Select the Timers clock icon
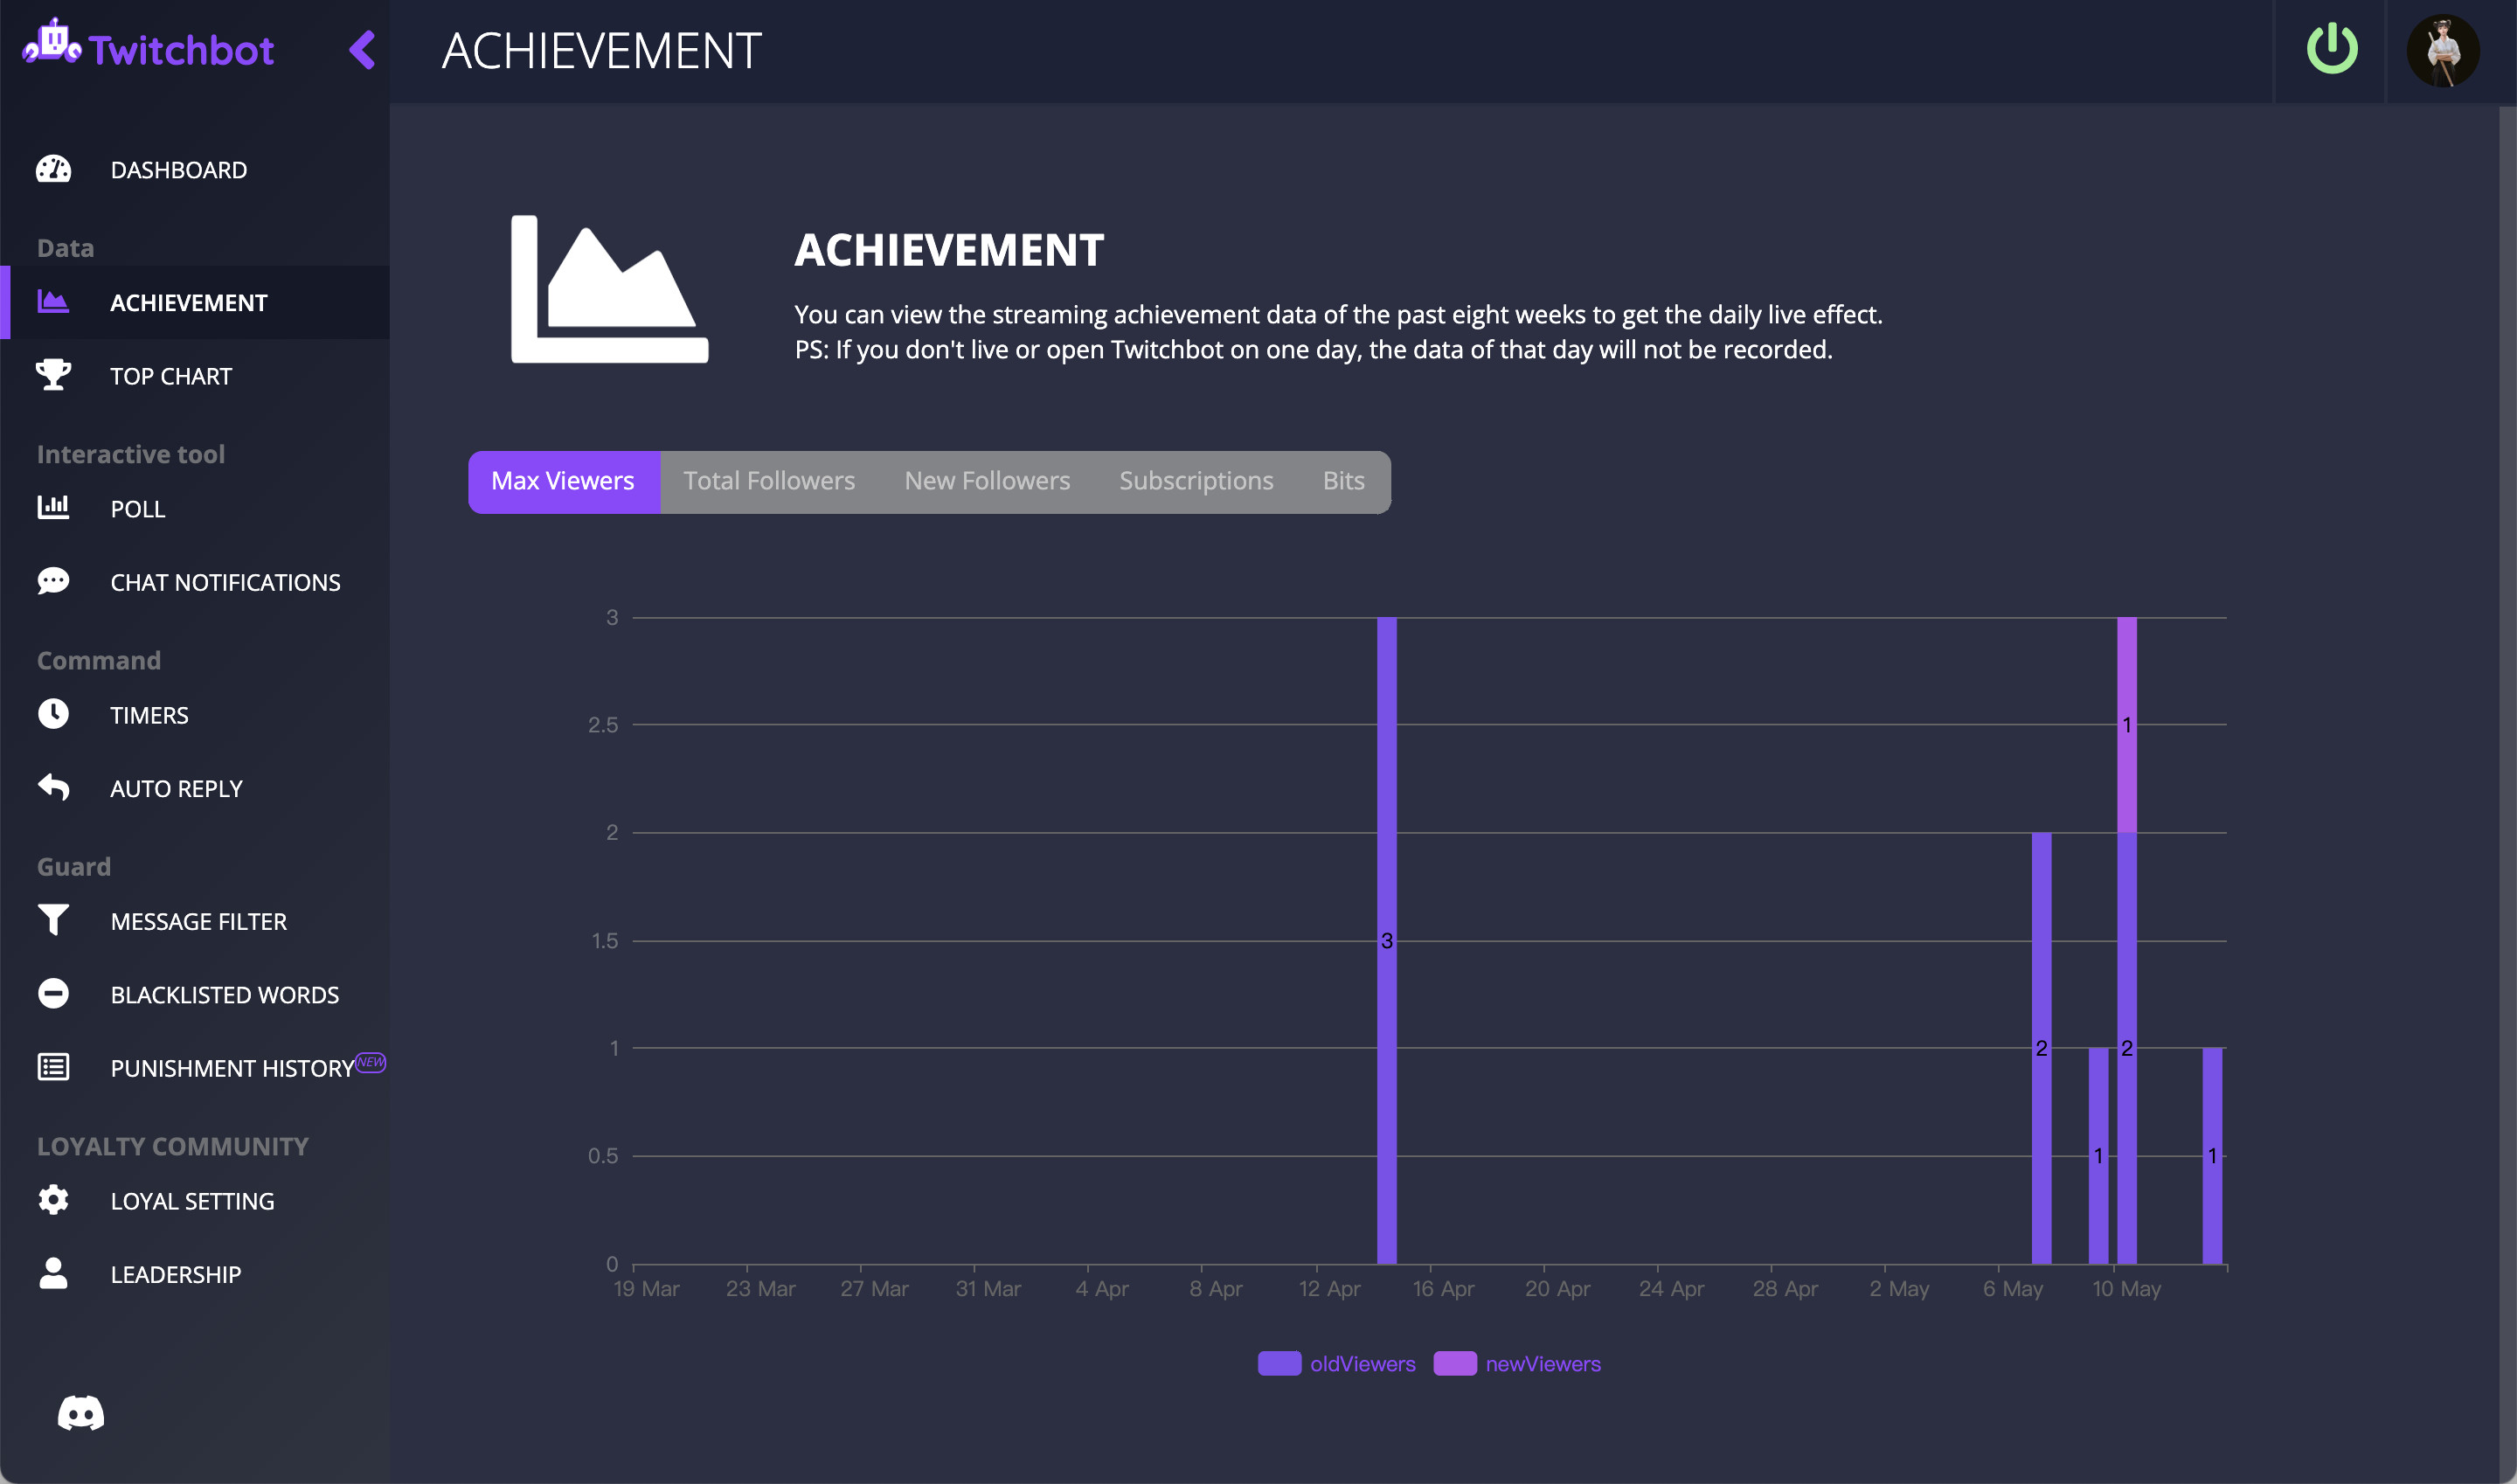Screen dimensions: 2517x1484 click(53, 714)
